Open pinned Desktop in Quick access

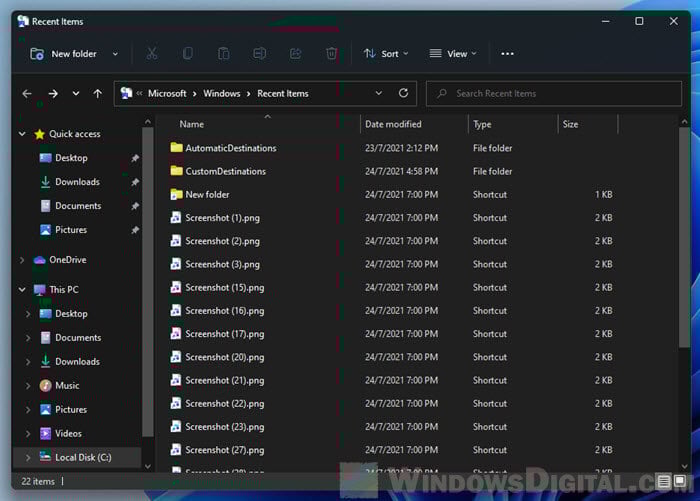pyautogui.click(x=71, y=158)
